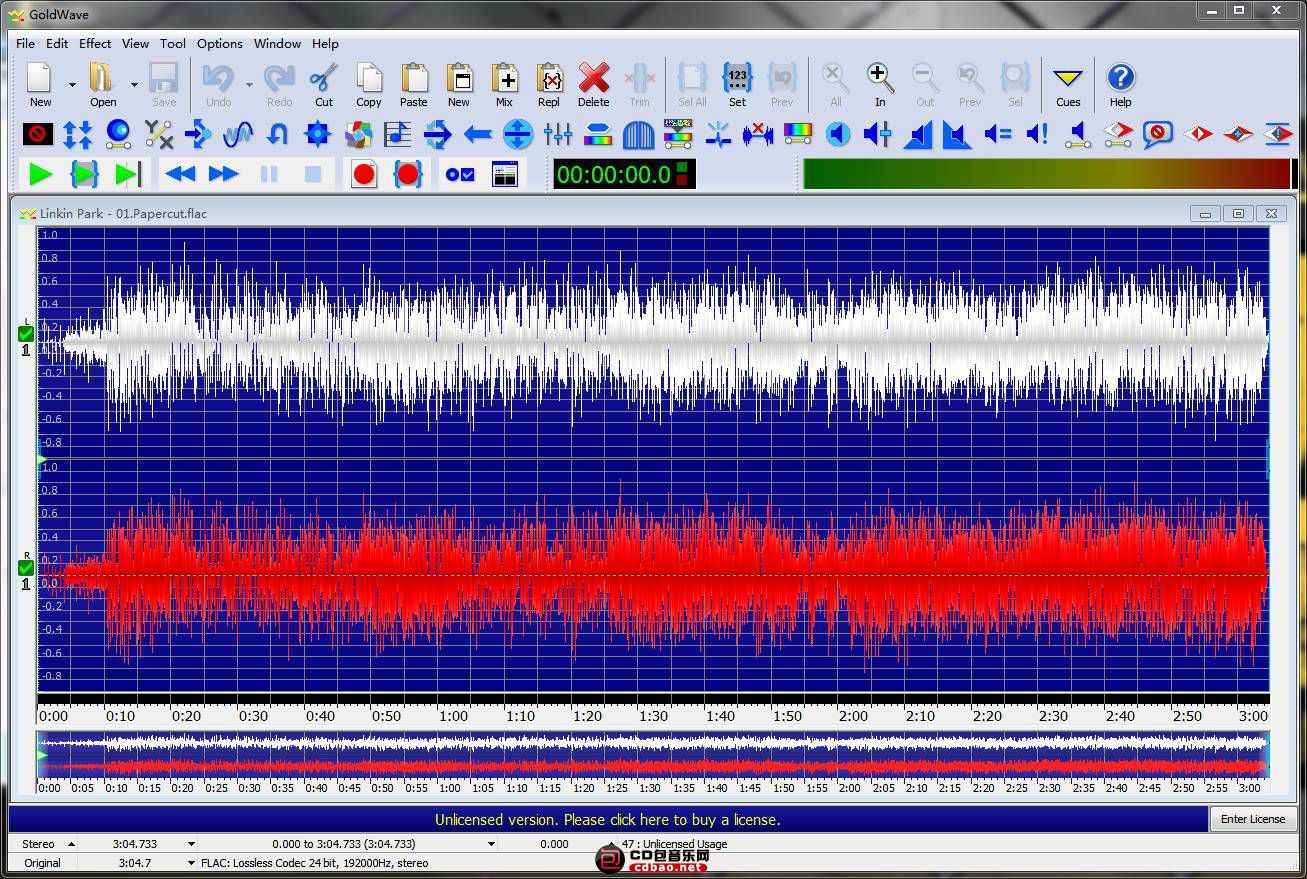Image resolution: width=1307 pixels, height=879 pixels.
Task: Open the Tool menu
Action: [173, 43]
